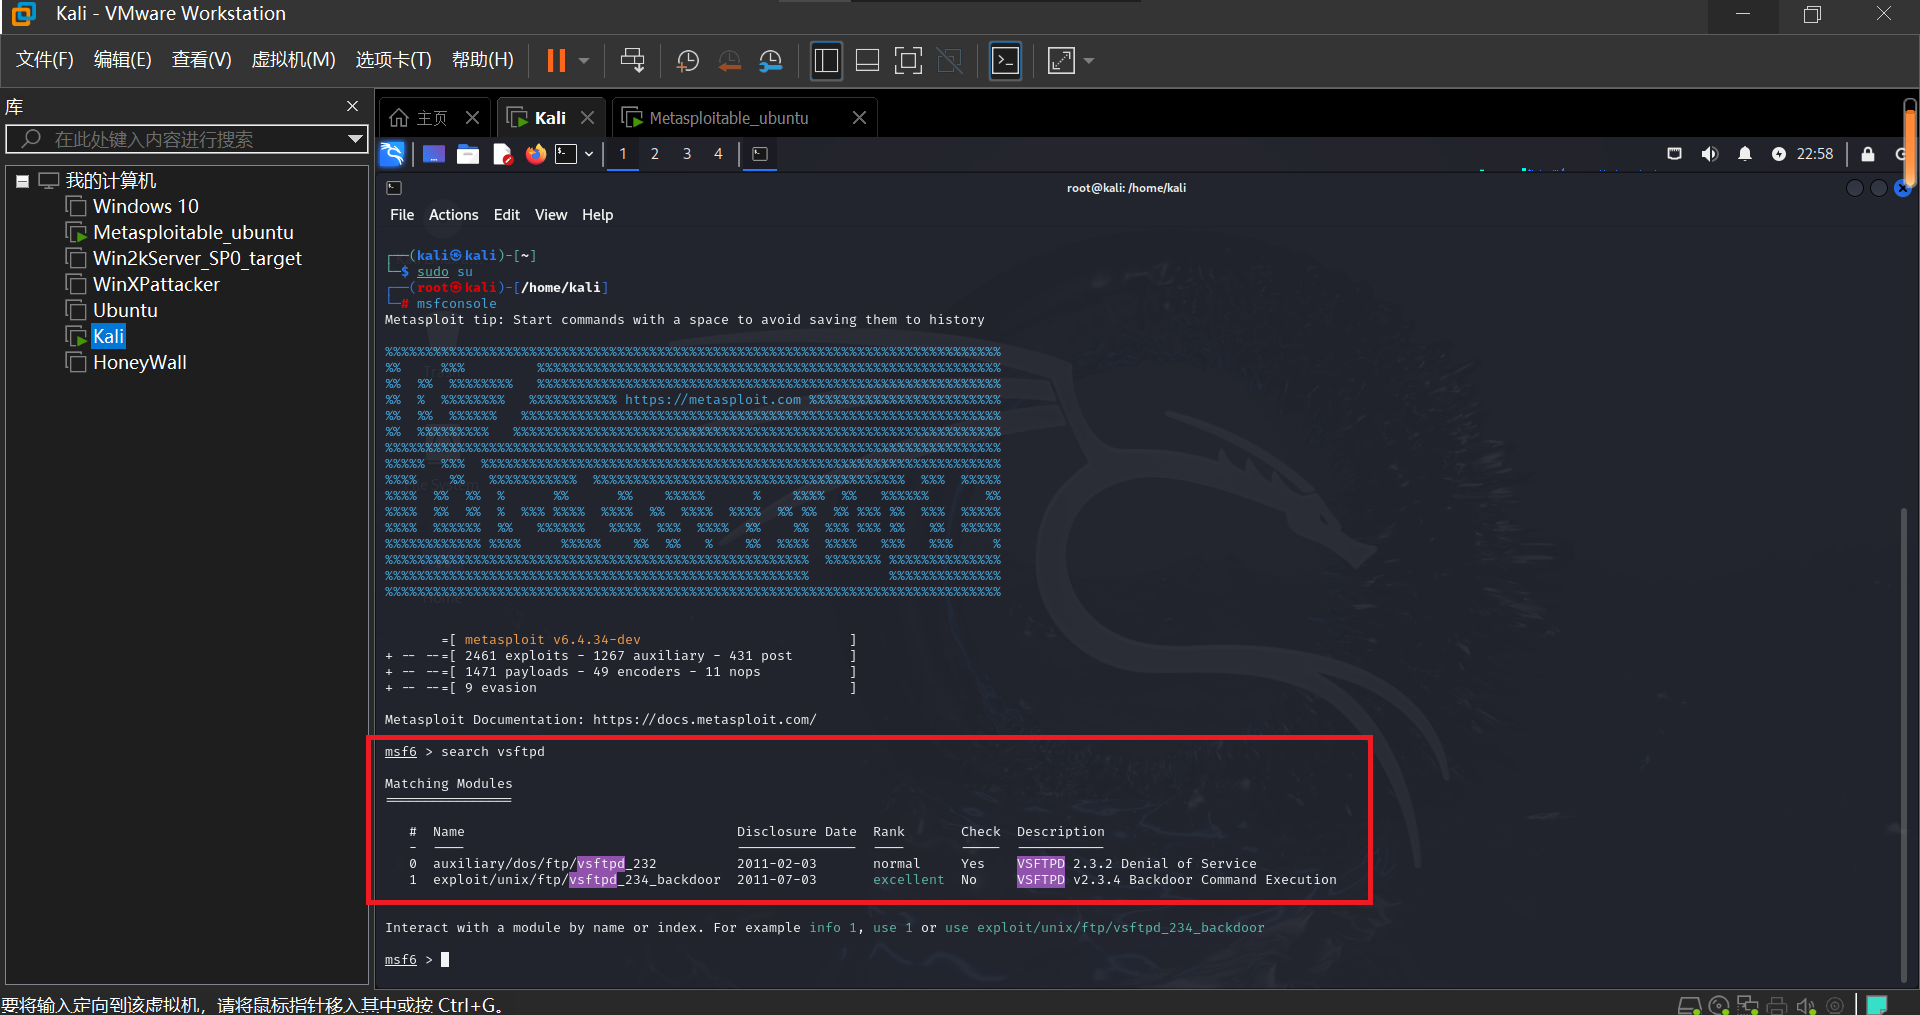Screen dimensions: 1920x1015
Task: Select Metasploitable_ubuntu in the library tree
Action: pos(193,232)
